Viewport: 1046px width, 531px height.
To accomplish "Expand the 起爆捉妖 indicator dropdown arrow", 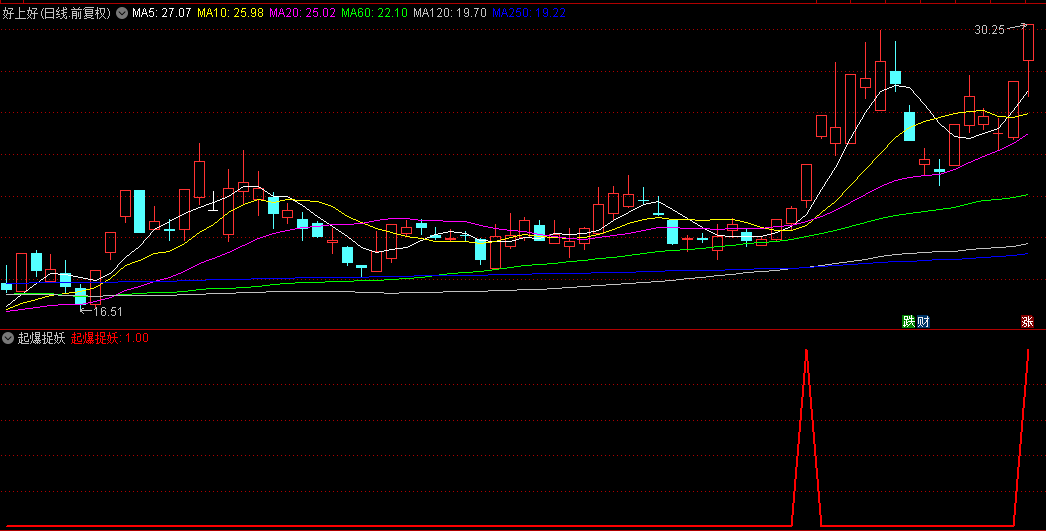I will [8, 338].
